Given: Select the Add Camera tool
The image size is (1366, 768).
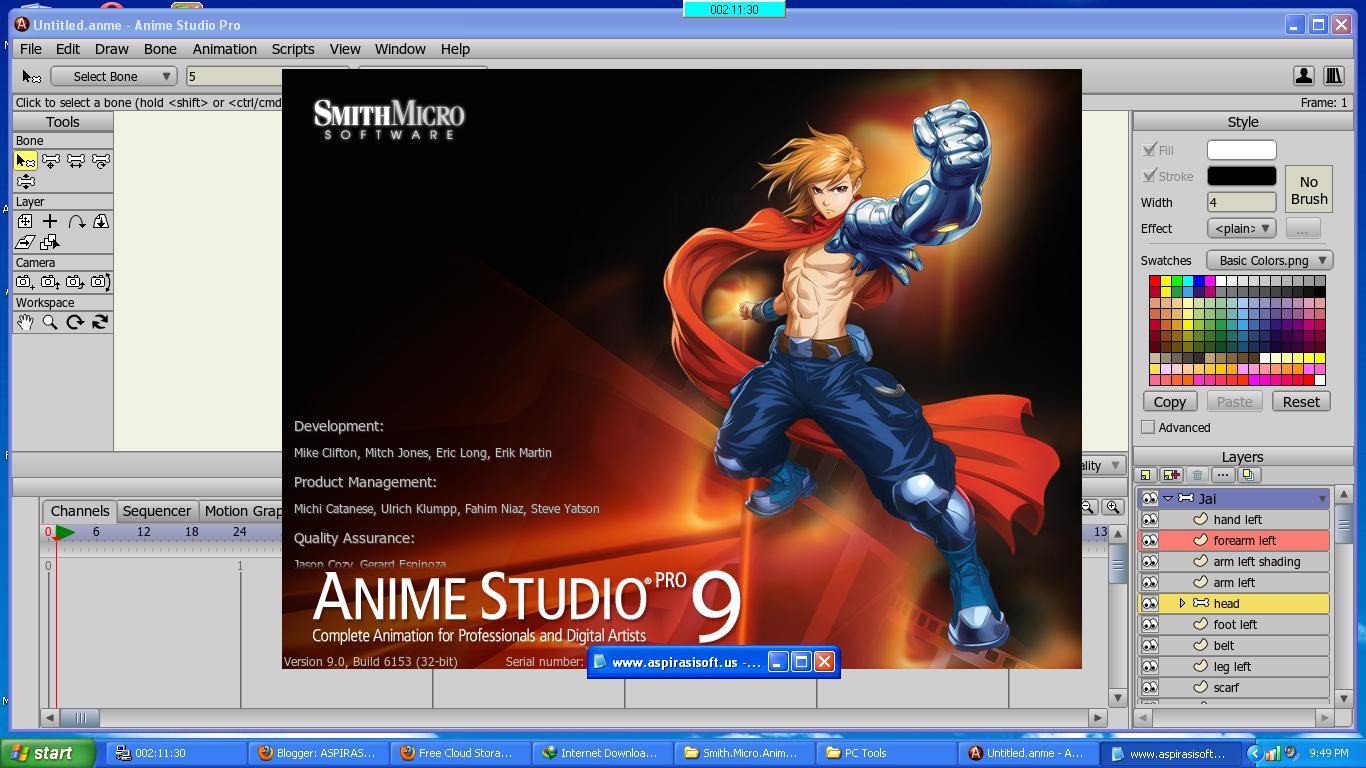Looking at the screenshot, I should (x=24, y=282).
